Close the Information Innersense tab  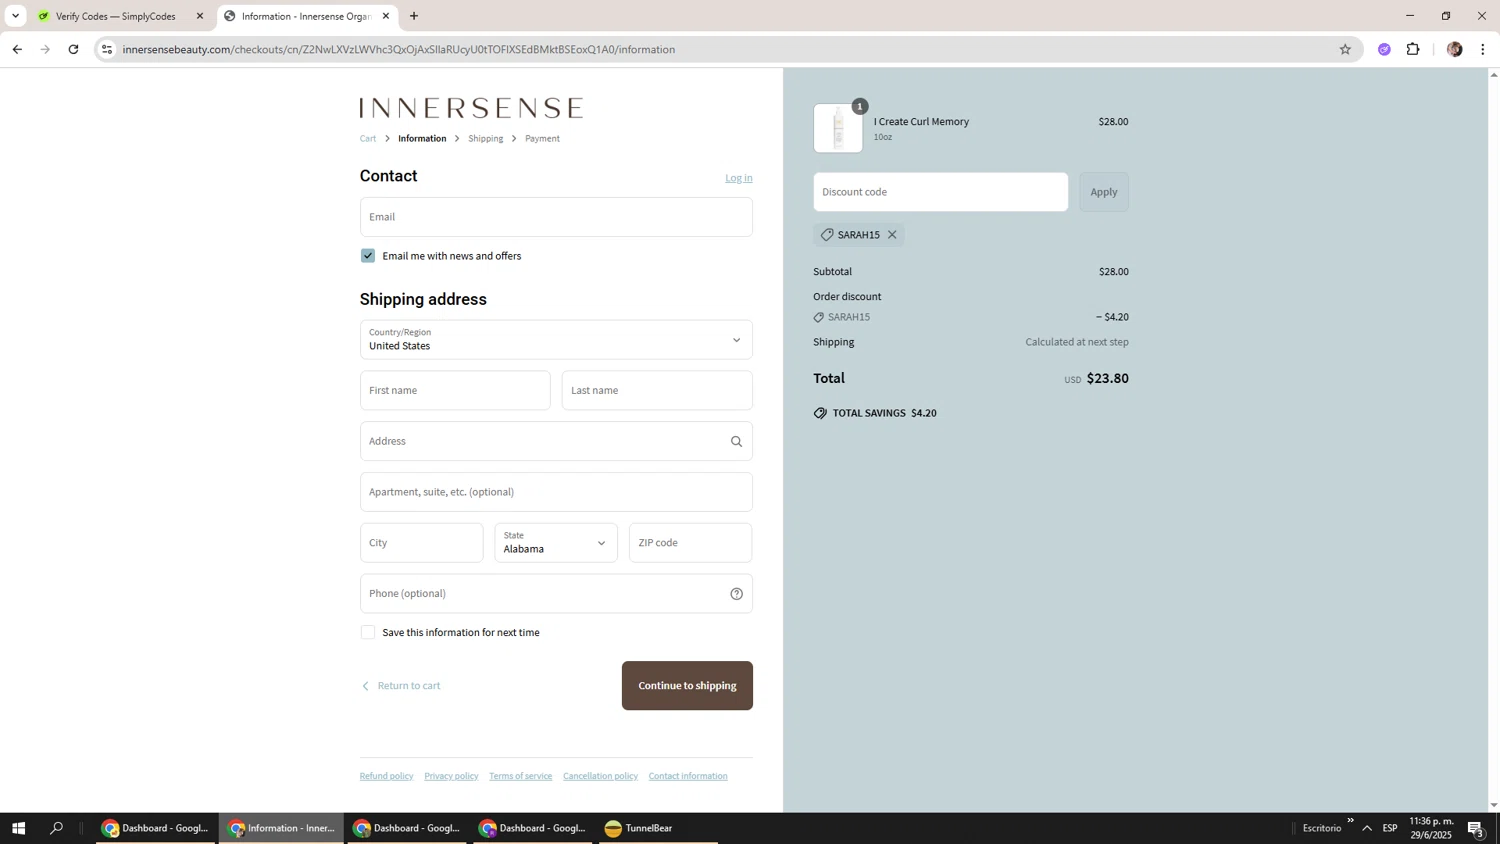tap(386, 16)
